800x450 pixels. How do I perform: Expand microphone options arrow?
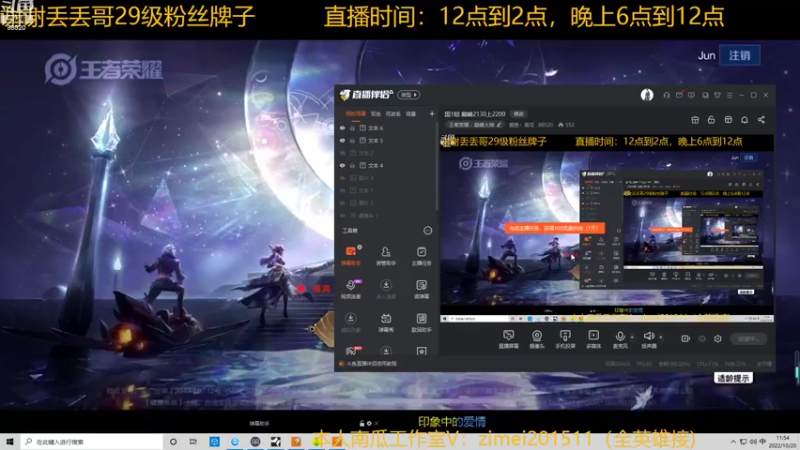coord(632,337)
